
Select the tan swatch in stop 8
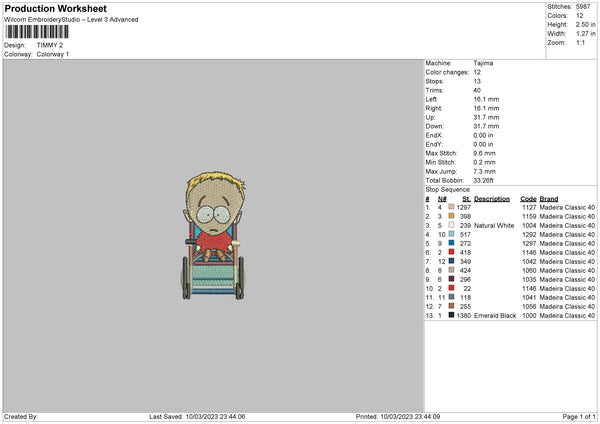click(451, 270)
